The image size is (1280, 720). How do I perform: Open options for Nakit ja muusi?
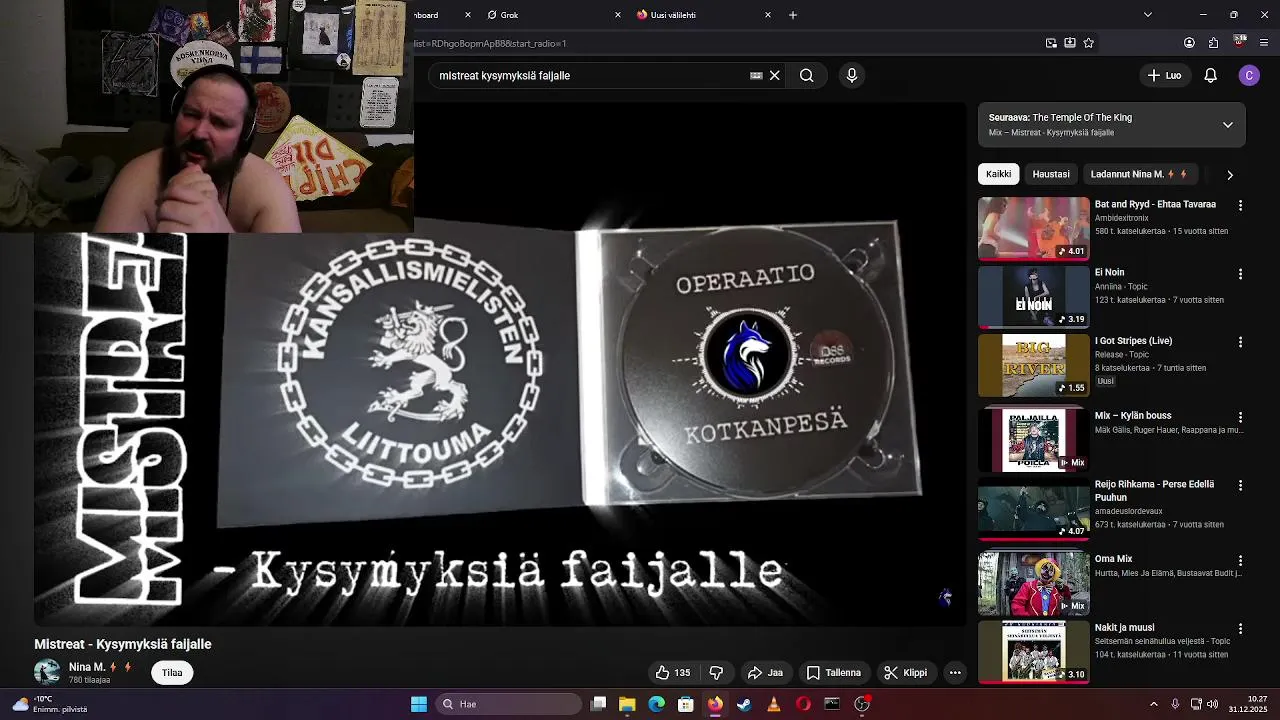(1240, 629)
